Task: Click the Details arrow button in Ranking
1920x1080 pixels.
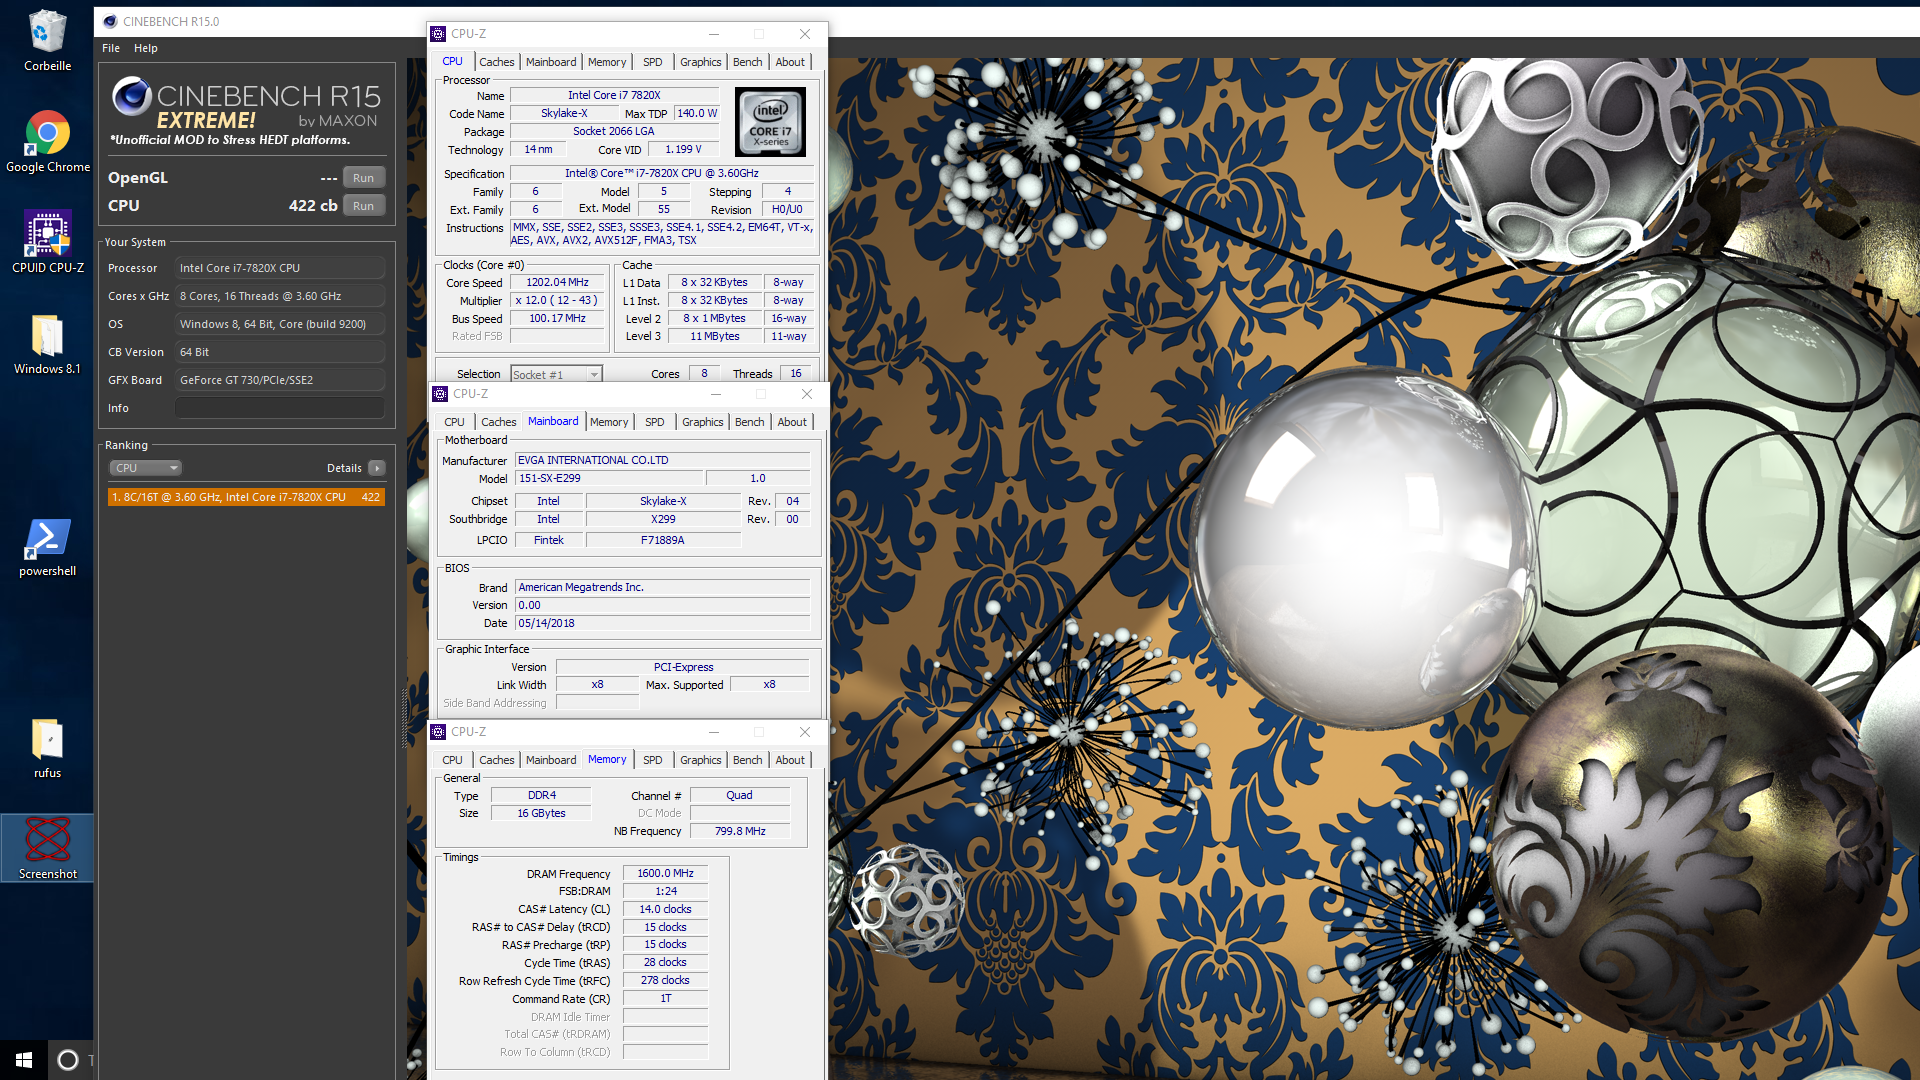Action: tap(377, 468)
